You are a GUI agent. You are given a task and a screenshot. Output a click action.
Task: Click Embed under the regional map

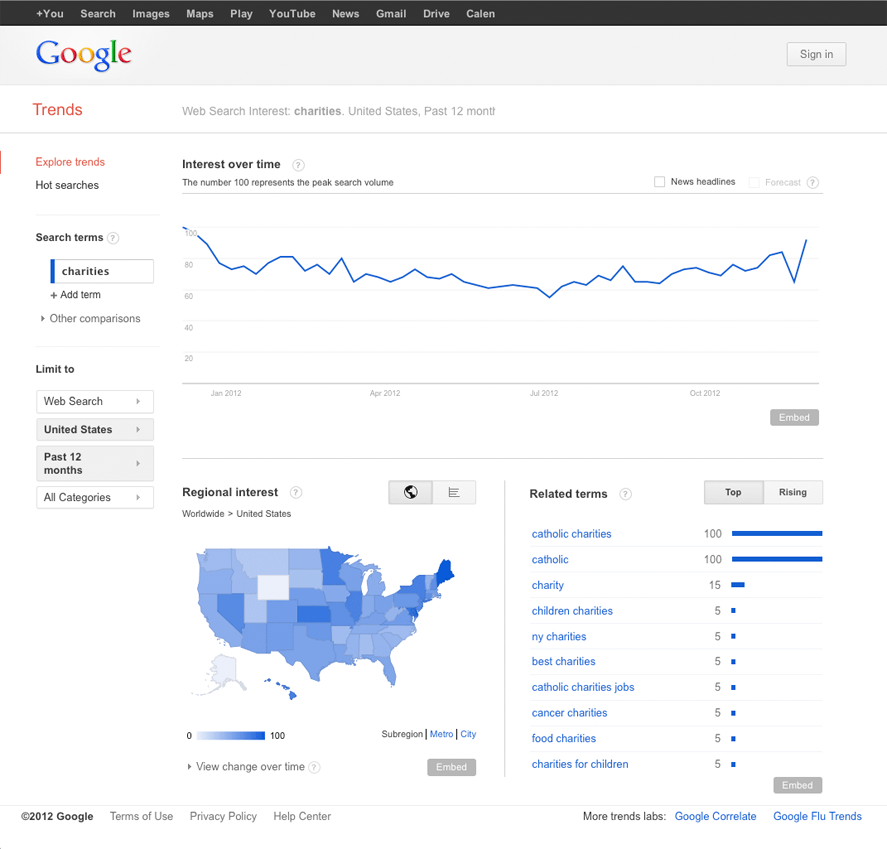pos(451,767)
